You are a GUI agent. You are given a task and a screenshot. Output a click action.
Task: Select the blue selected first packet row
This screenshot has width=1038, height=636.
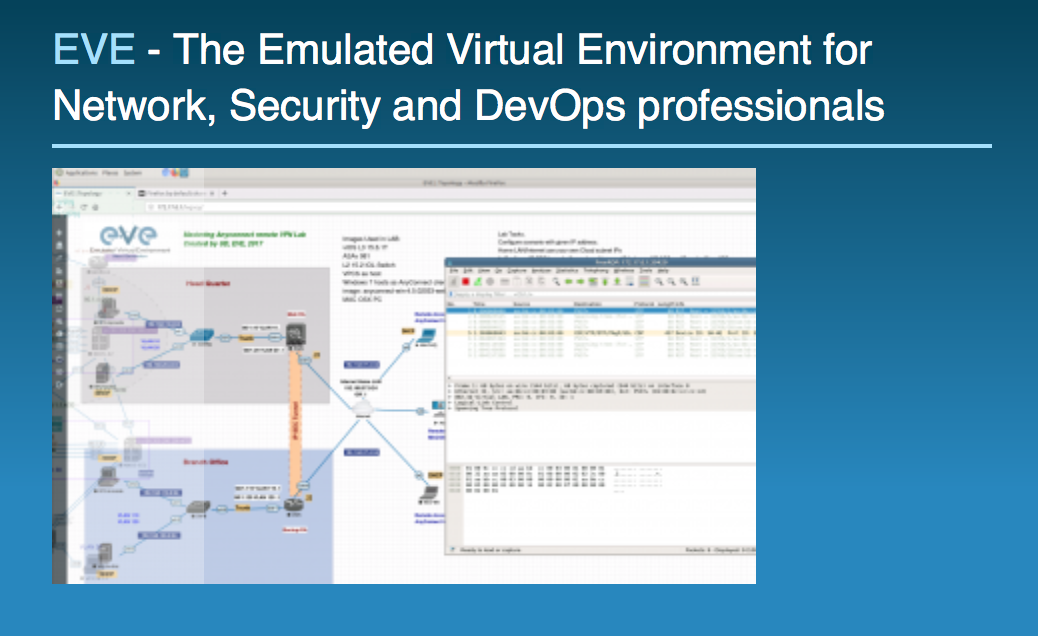tap(600, 310)
